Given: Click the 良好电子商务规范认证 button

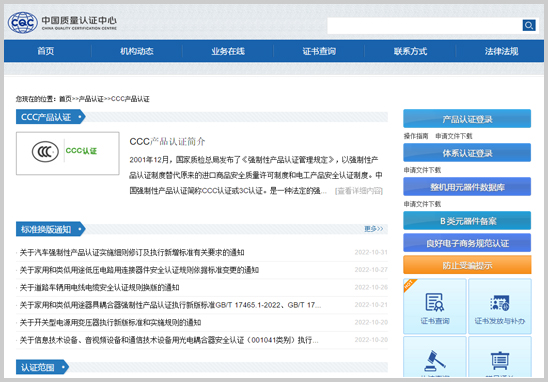Looking at the screenshot, I should pos(467,243).
